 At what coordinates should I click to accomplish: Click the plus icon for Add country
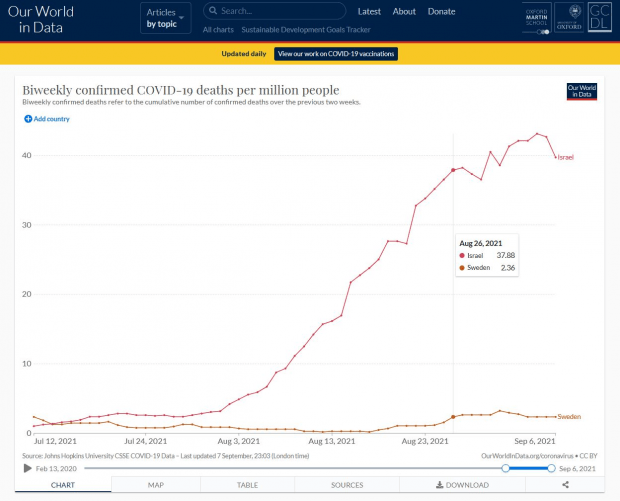tap(29, 119)
